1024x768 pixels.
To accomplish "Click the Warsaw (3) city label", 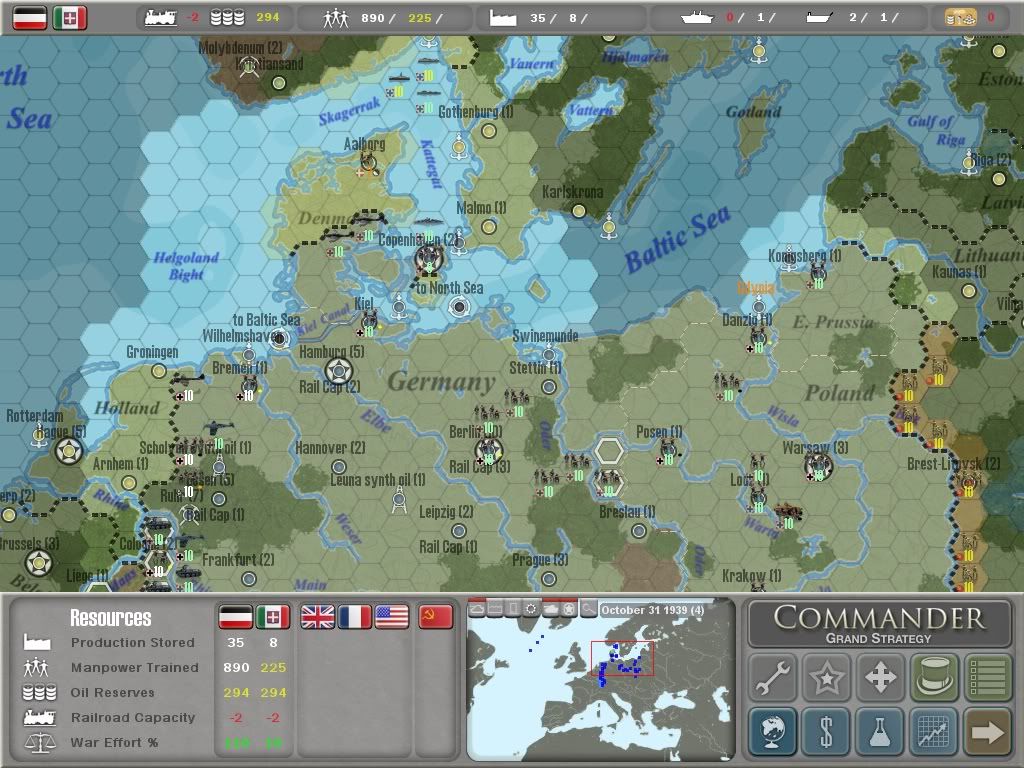I will [x=815, y=448].
